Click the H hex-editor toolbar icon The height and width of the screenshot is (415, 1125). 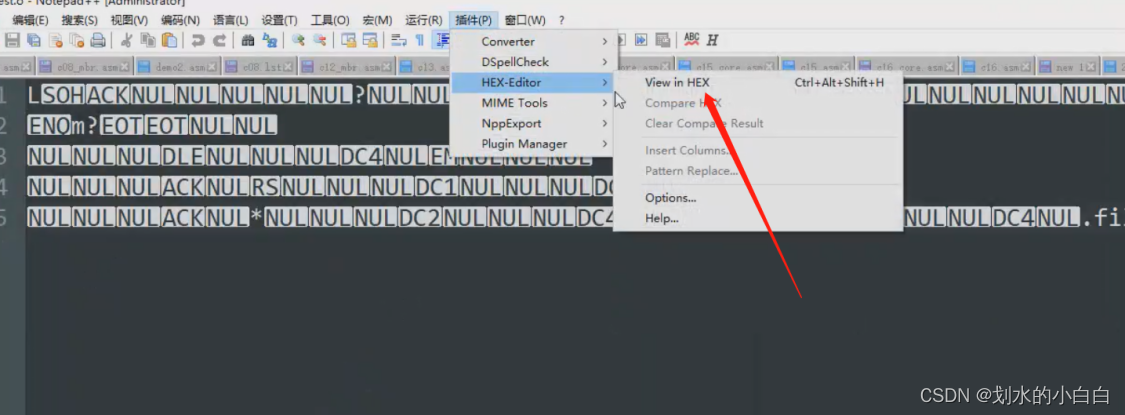pyautogui.click(x=712, y=40)
